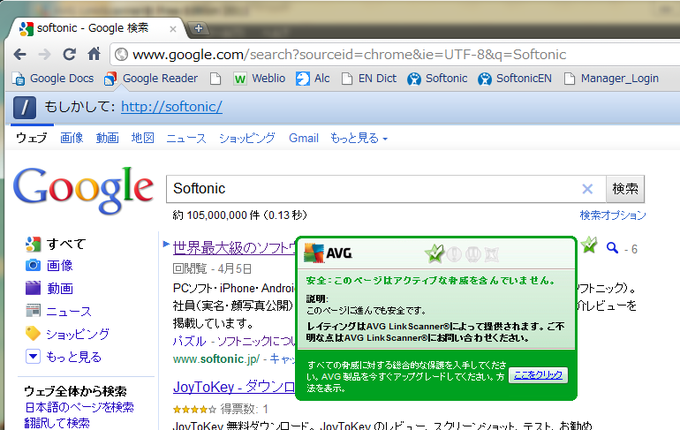The height and width of the screenshot is (430, 680).
Task: Click the infobar slash icon
Action: click(x=24, y=108)
